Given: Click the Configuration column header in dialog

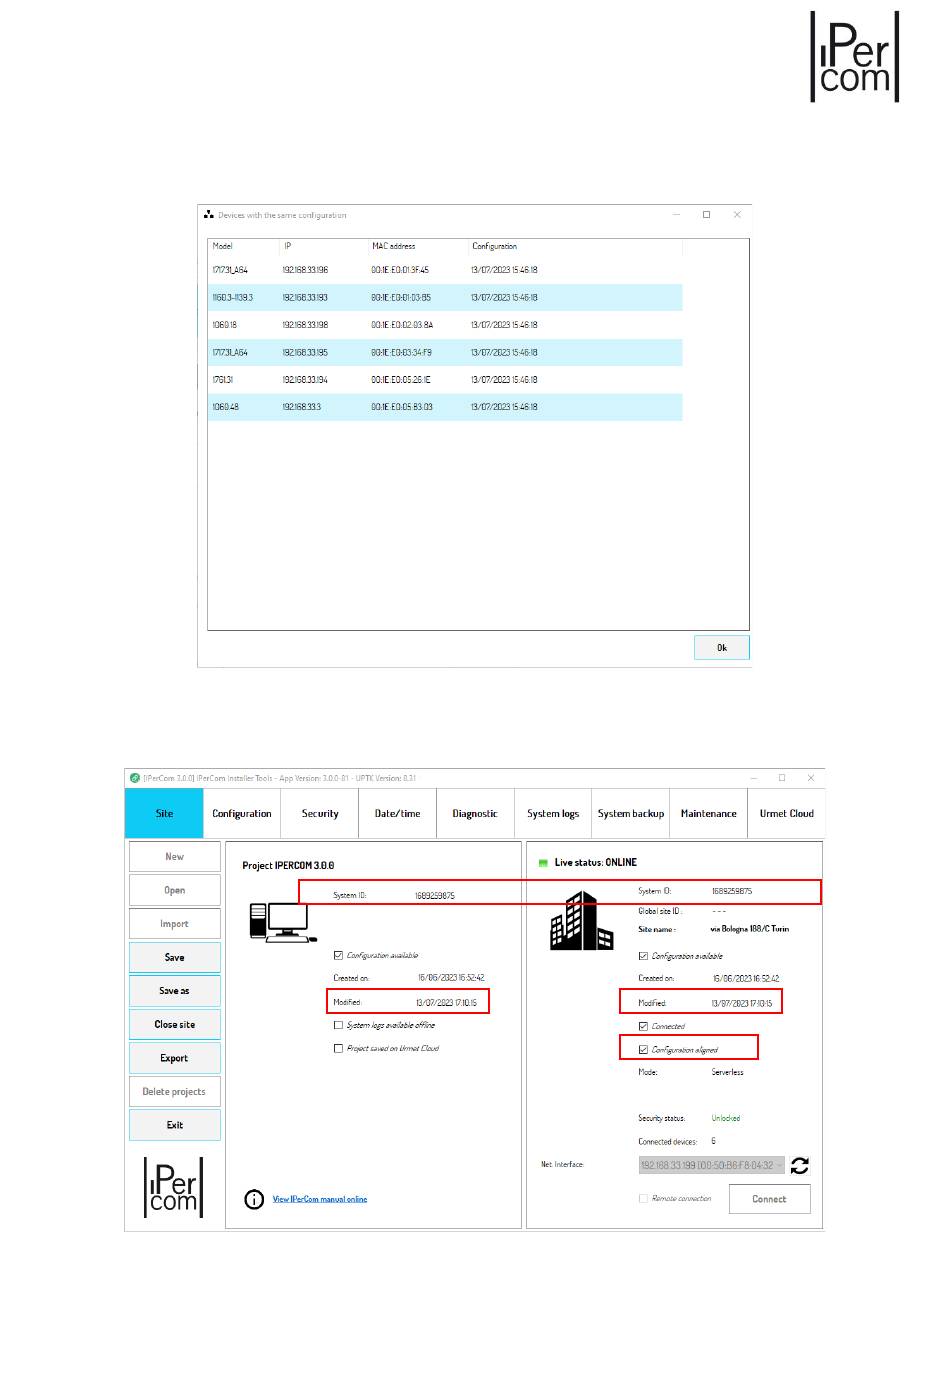Looking at the screenshot, I should [575, 246].
